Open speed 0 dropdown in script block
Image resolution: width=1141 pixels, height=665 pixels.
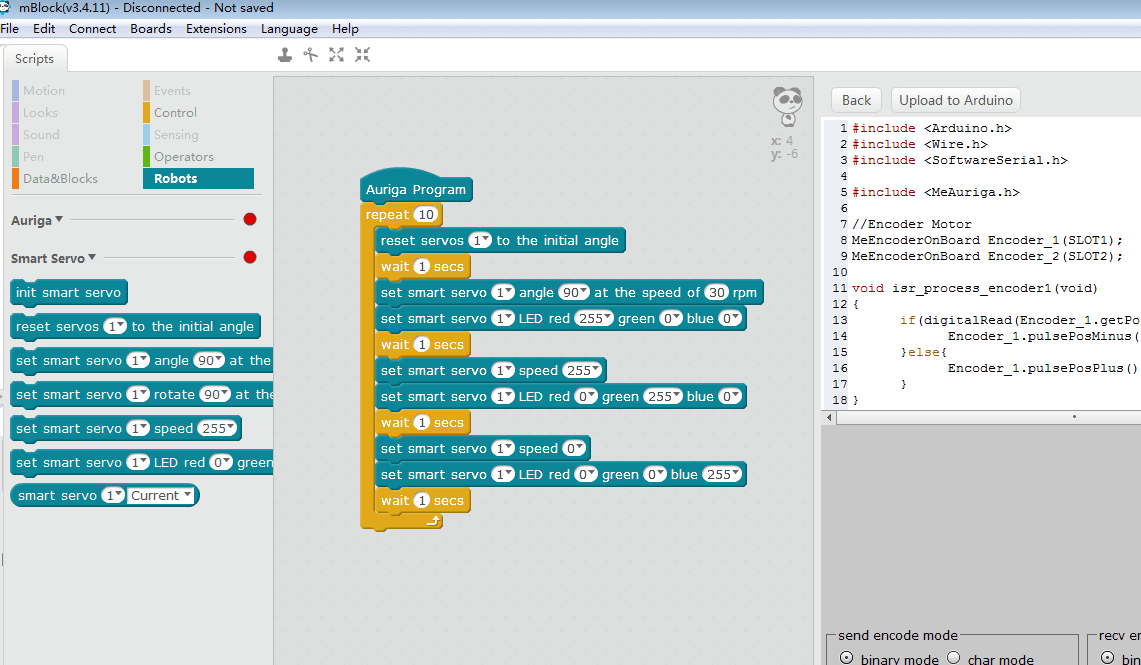tap(574, 448)
